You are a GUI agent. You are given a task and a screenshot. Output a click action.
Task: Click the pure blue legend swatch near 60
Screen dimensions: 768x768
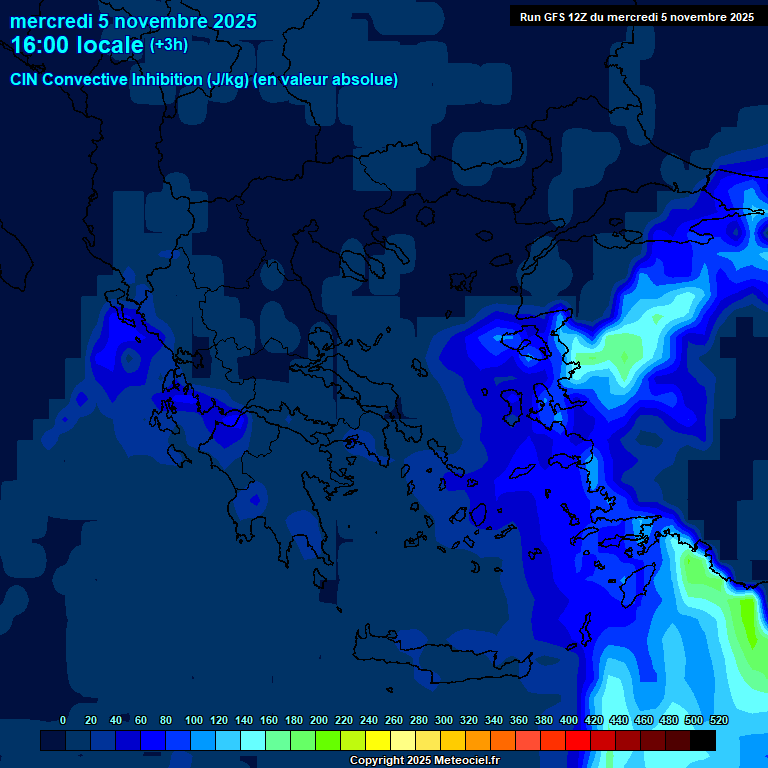click(x=152, y=740)
